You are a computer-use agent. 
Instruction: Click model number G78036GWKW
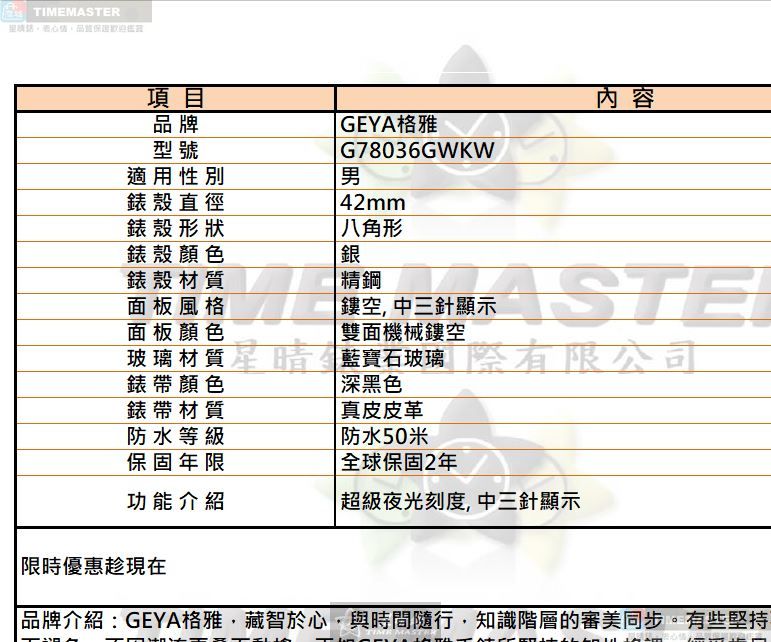pyautogui.click(x=417, y=150)
